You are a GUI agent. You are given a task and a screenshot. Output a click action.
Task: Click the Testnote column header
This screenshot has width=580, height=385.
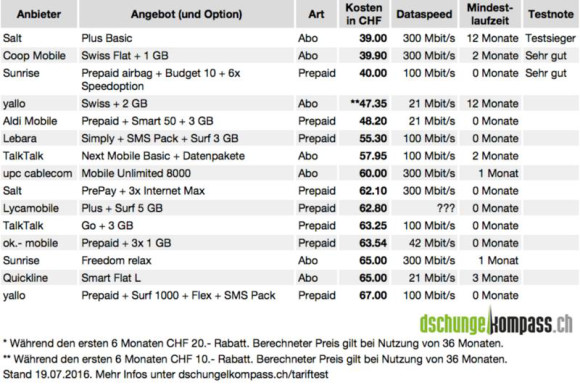(x=551, y=14)
